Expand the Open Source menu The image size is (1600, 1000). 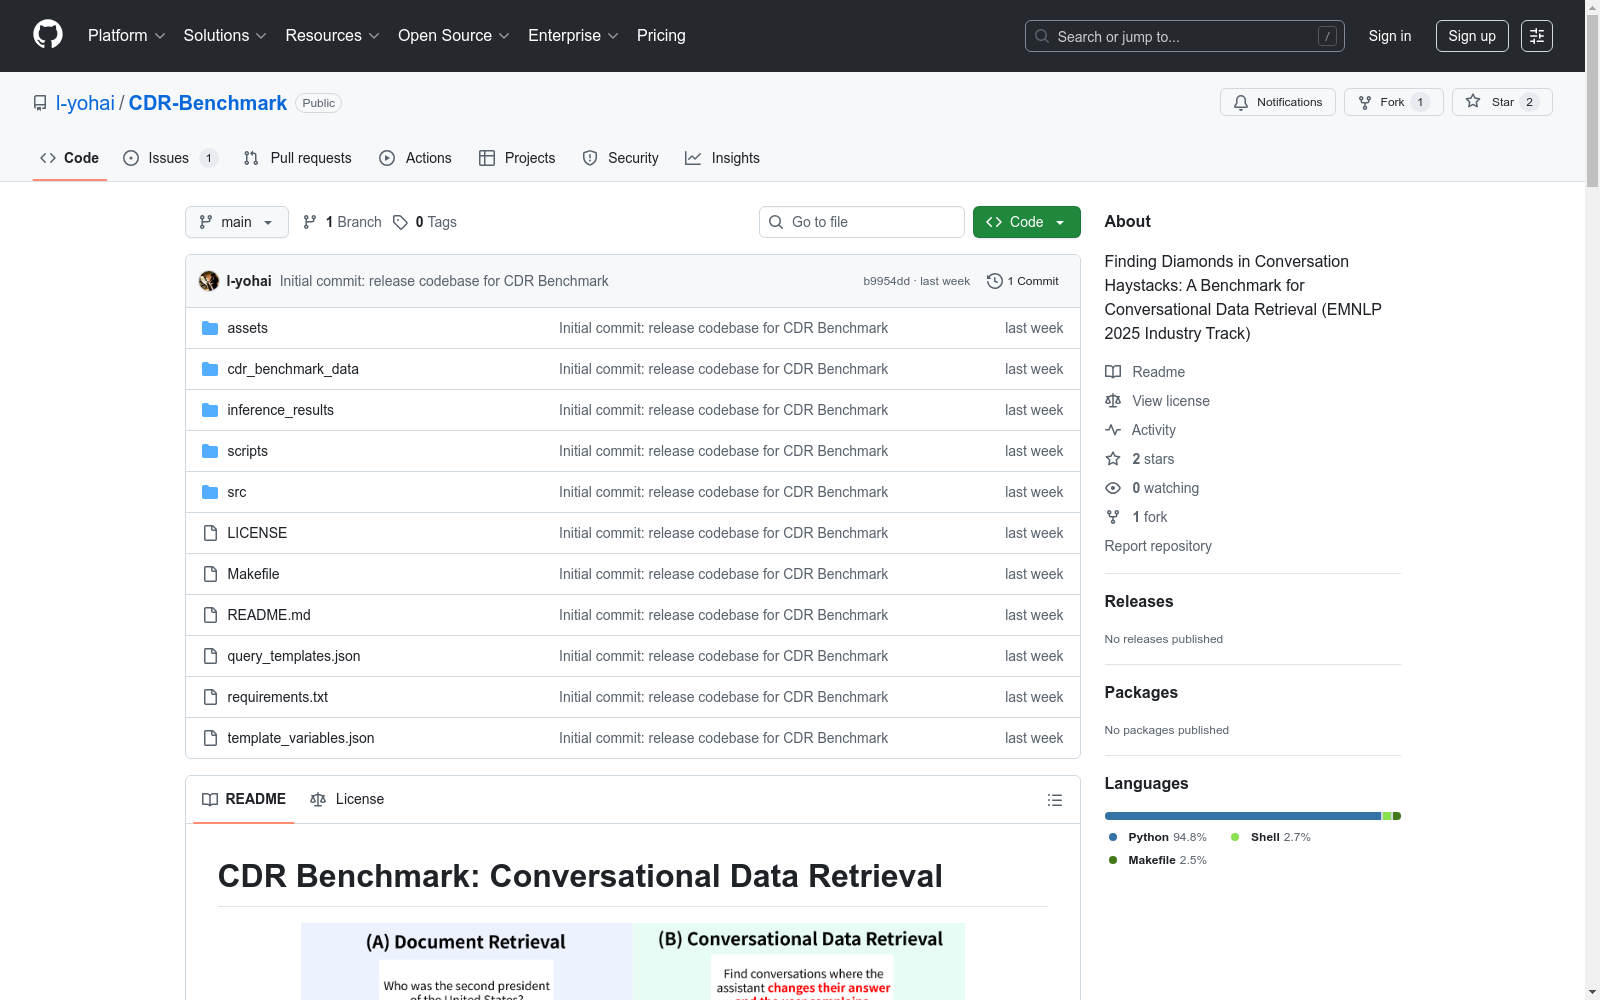click(454, 36)
